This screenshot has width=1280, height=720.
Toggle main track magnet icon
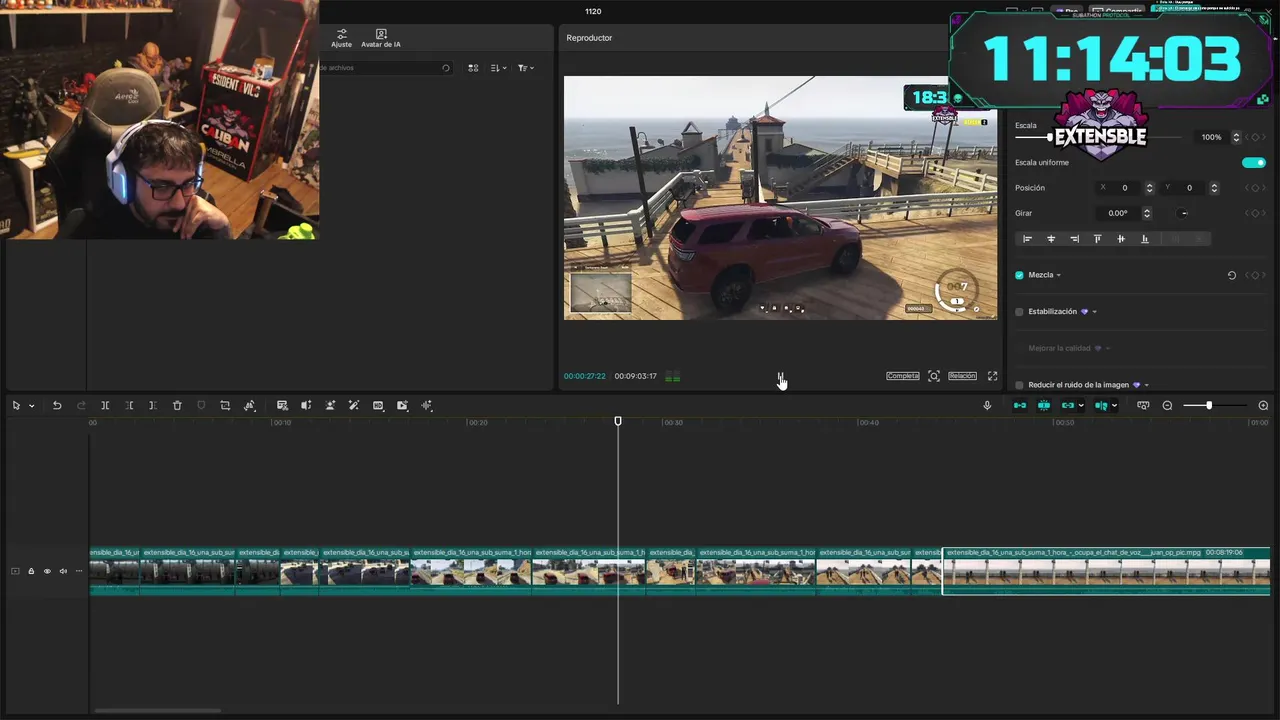coord(1019,405)
